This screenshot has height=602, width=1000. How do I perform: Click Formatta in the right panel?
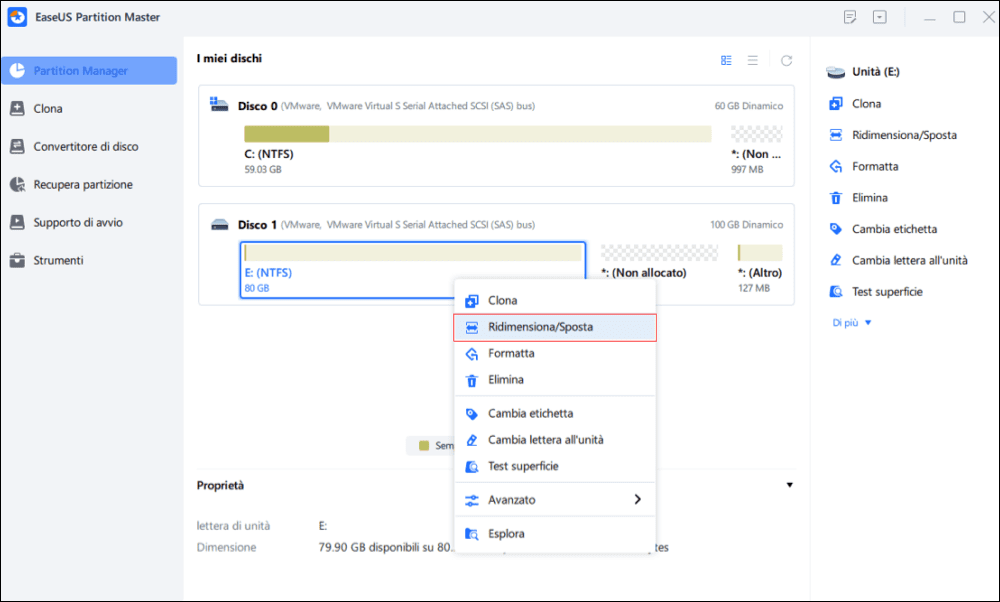tap(864, 166)
